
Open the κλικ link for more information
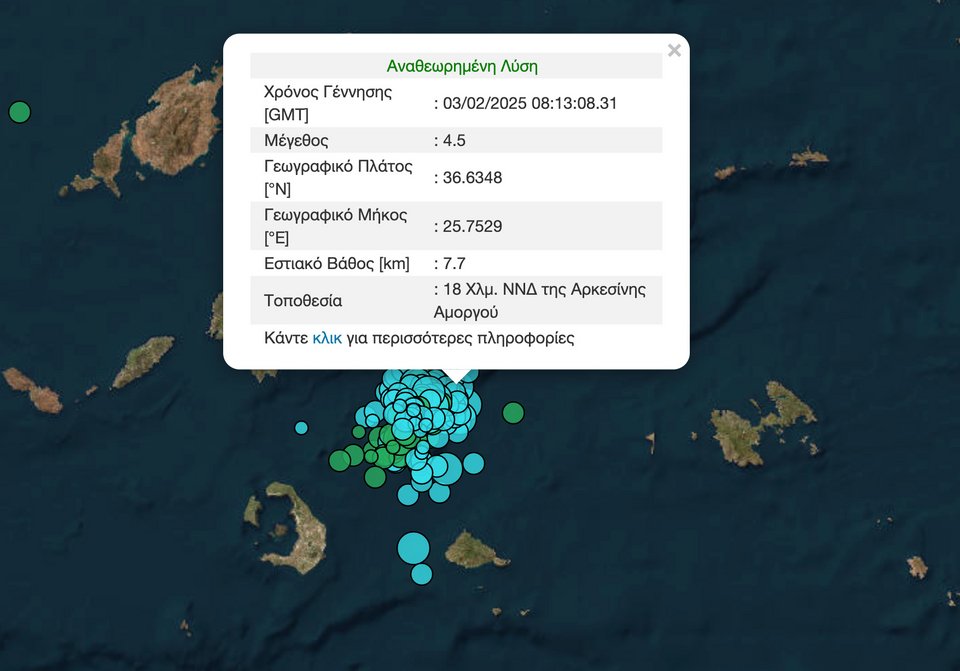click(x=327, y=338)
